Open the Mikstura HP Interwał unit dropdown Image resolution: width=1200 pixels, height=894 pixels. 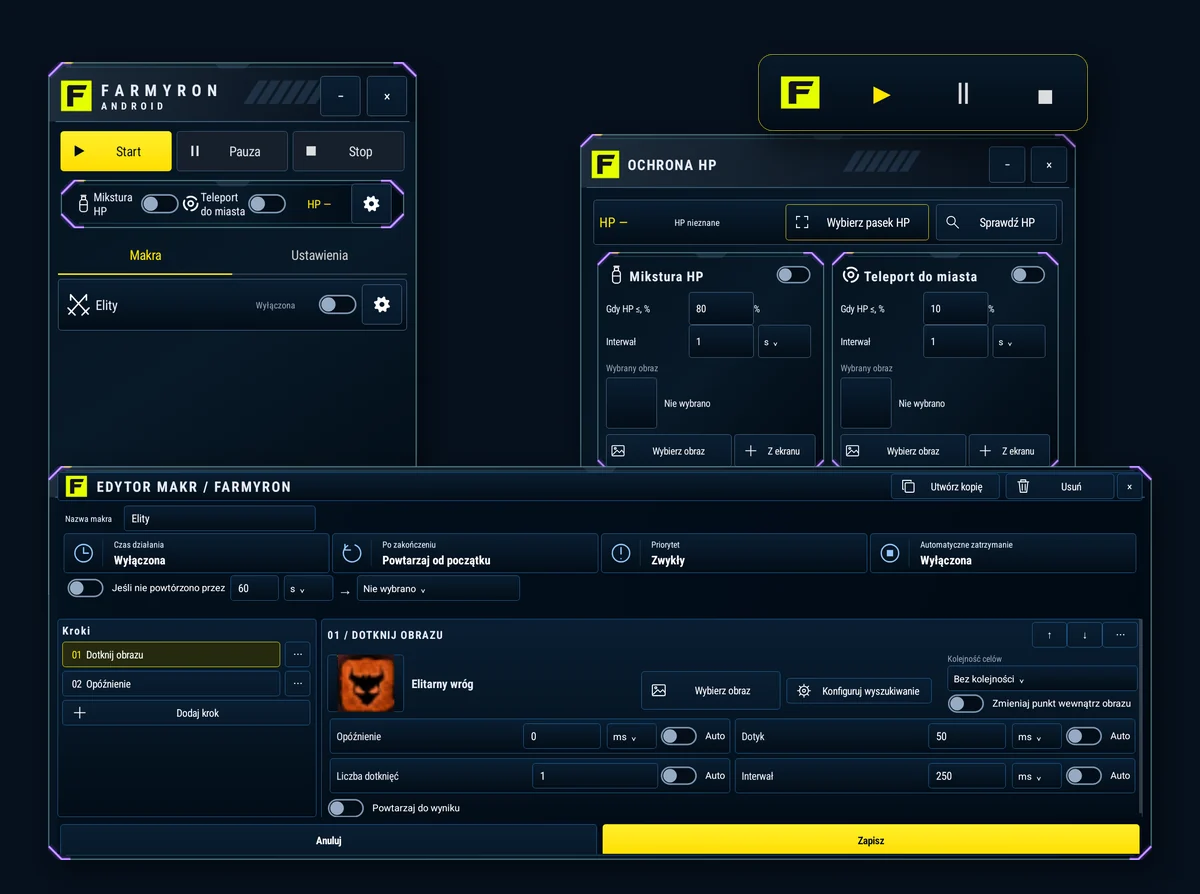[x=784, y=342]
